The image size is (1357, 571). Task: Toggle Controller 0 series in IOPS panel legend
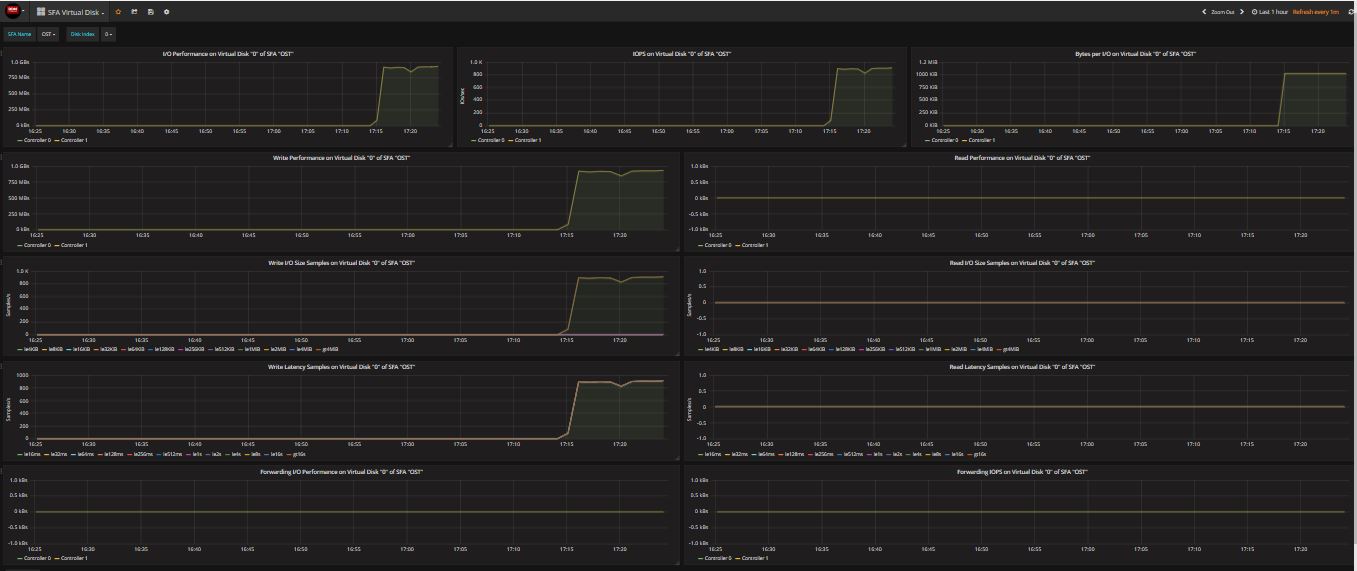[491, 141]
